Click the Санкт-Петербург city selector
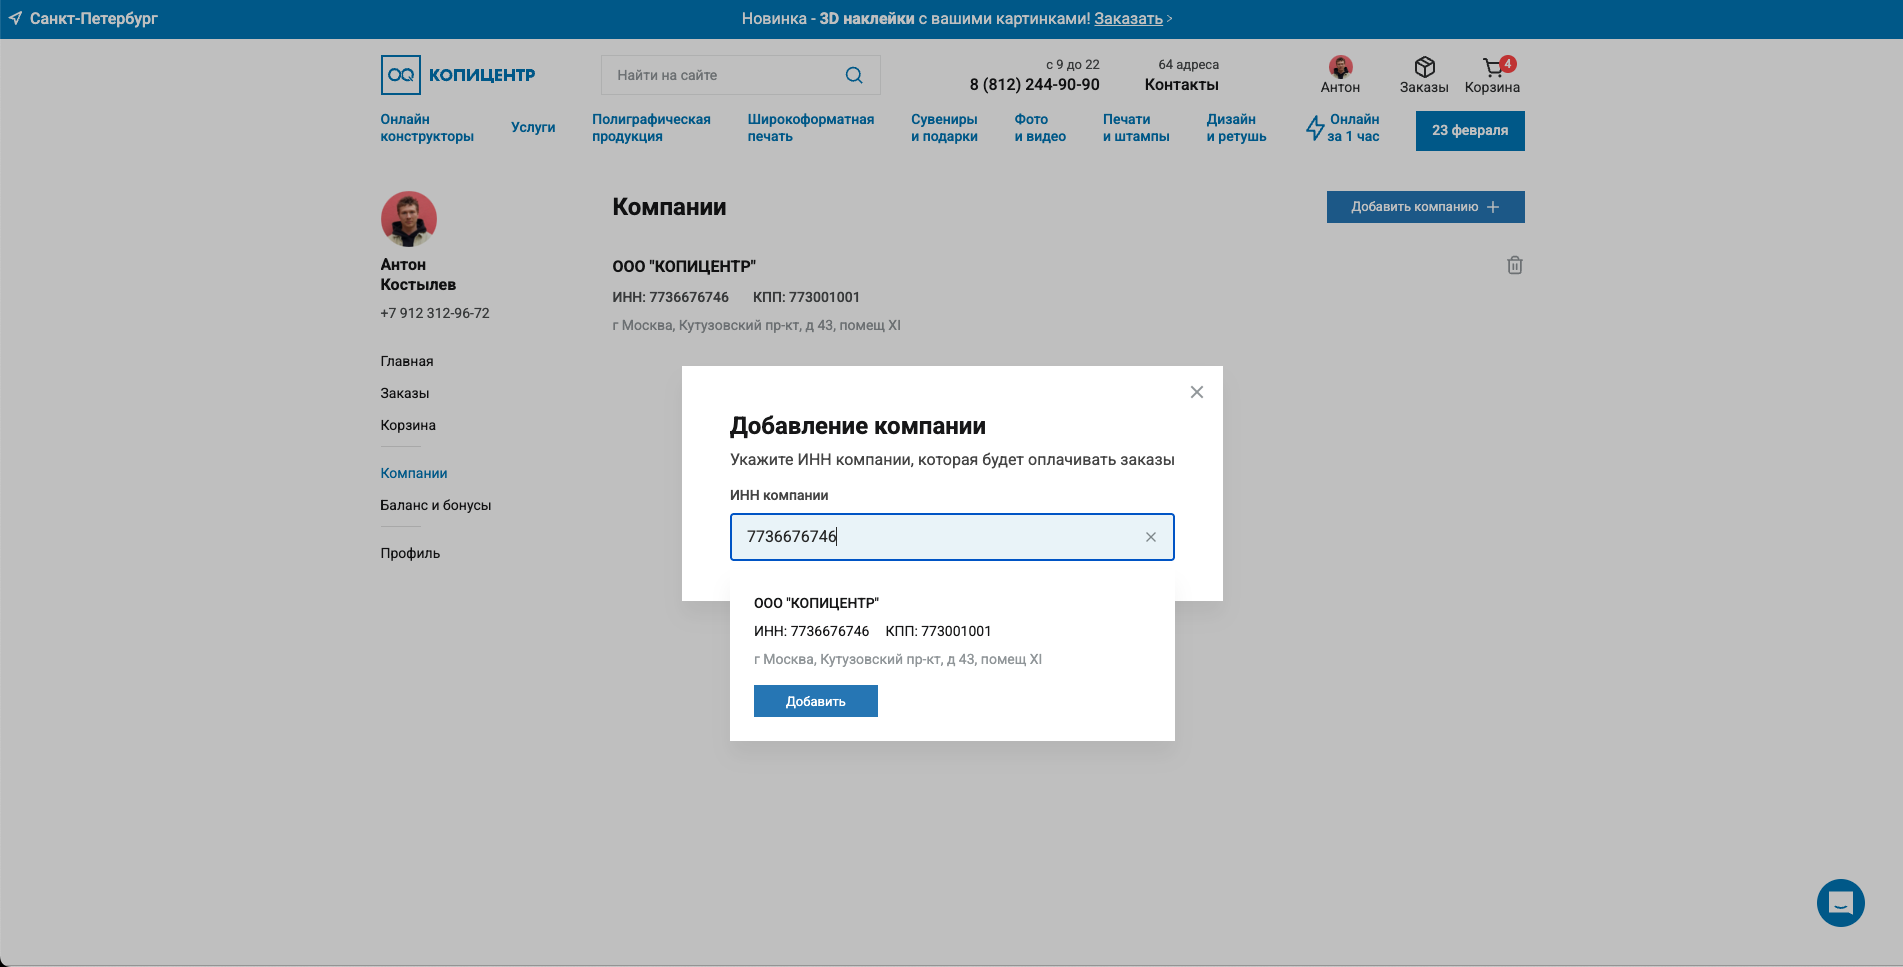Screen dimensions: 1903x967 coord(84,19)
